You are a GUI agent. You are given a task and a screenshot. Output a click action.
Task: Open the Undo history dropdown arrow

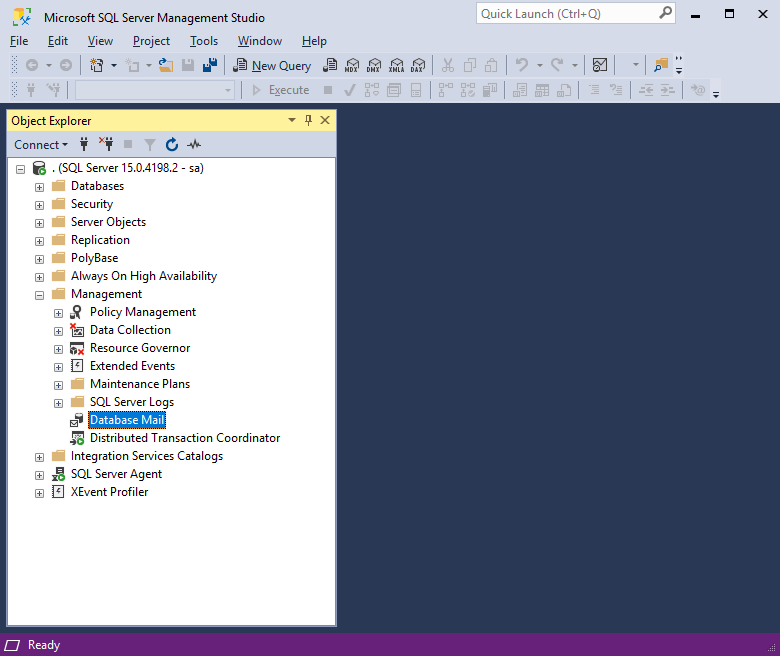click(540, 65)
